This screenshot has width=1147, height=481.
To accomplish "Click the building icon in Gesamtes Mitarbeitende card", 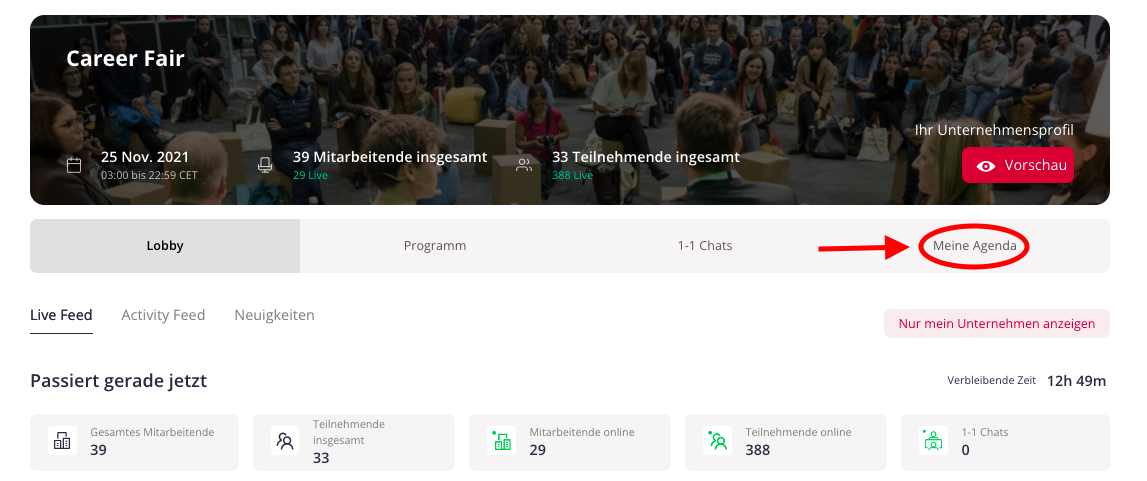I will click(x=62, y=441).
